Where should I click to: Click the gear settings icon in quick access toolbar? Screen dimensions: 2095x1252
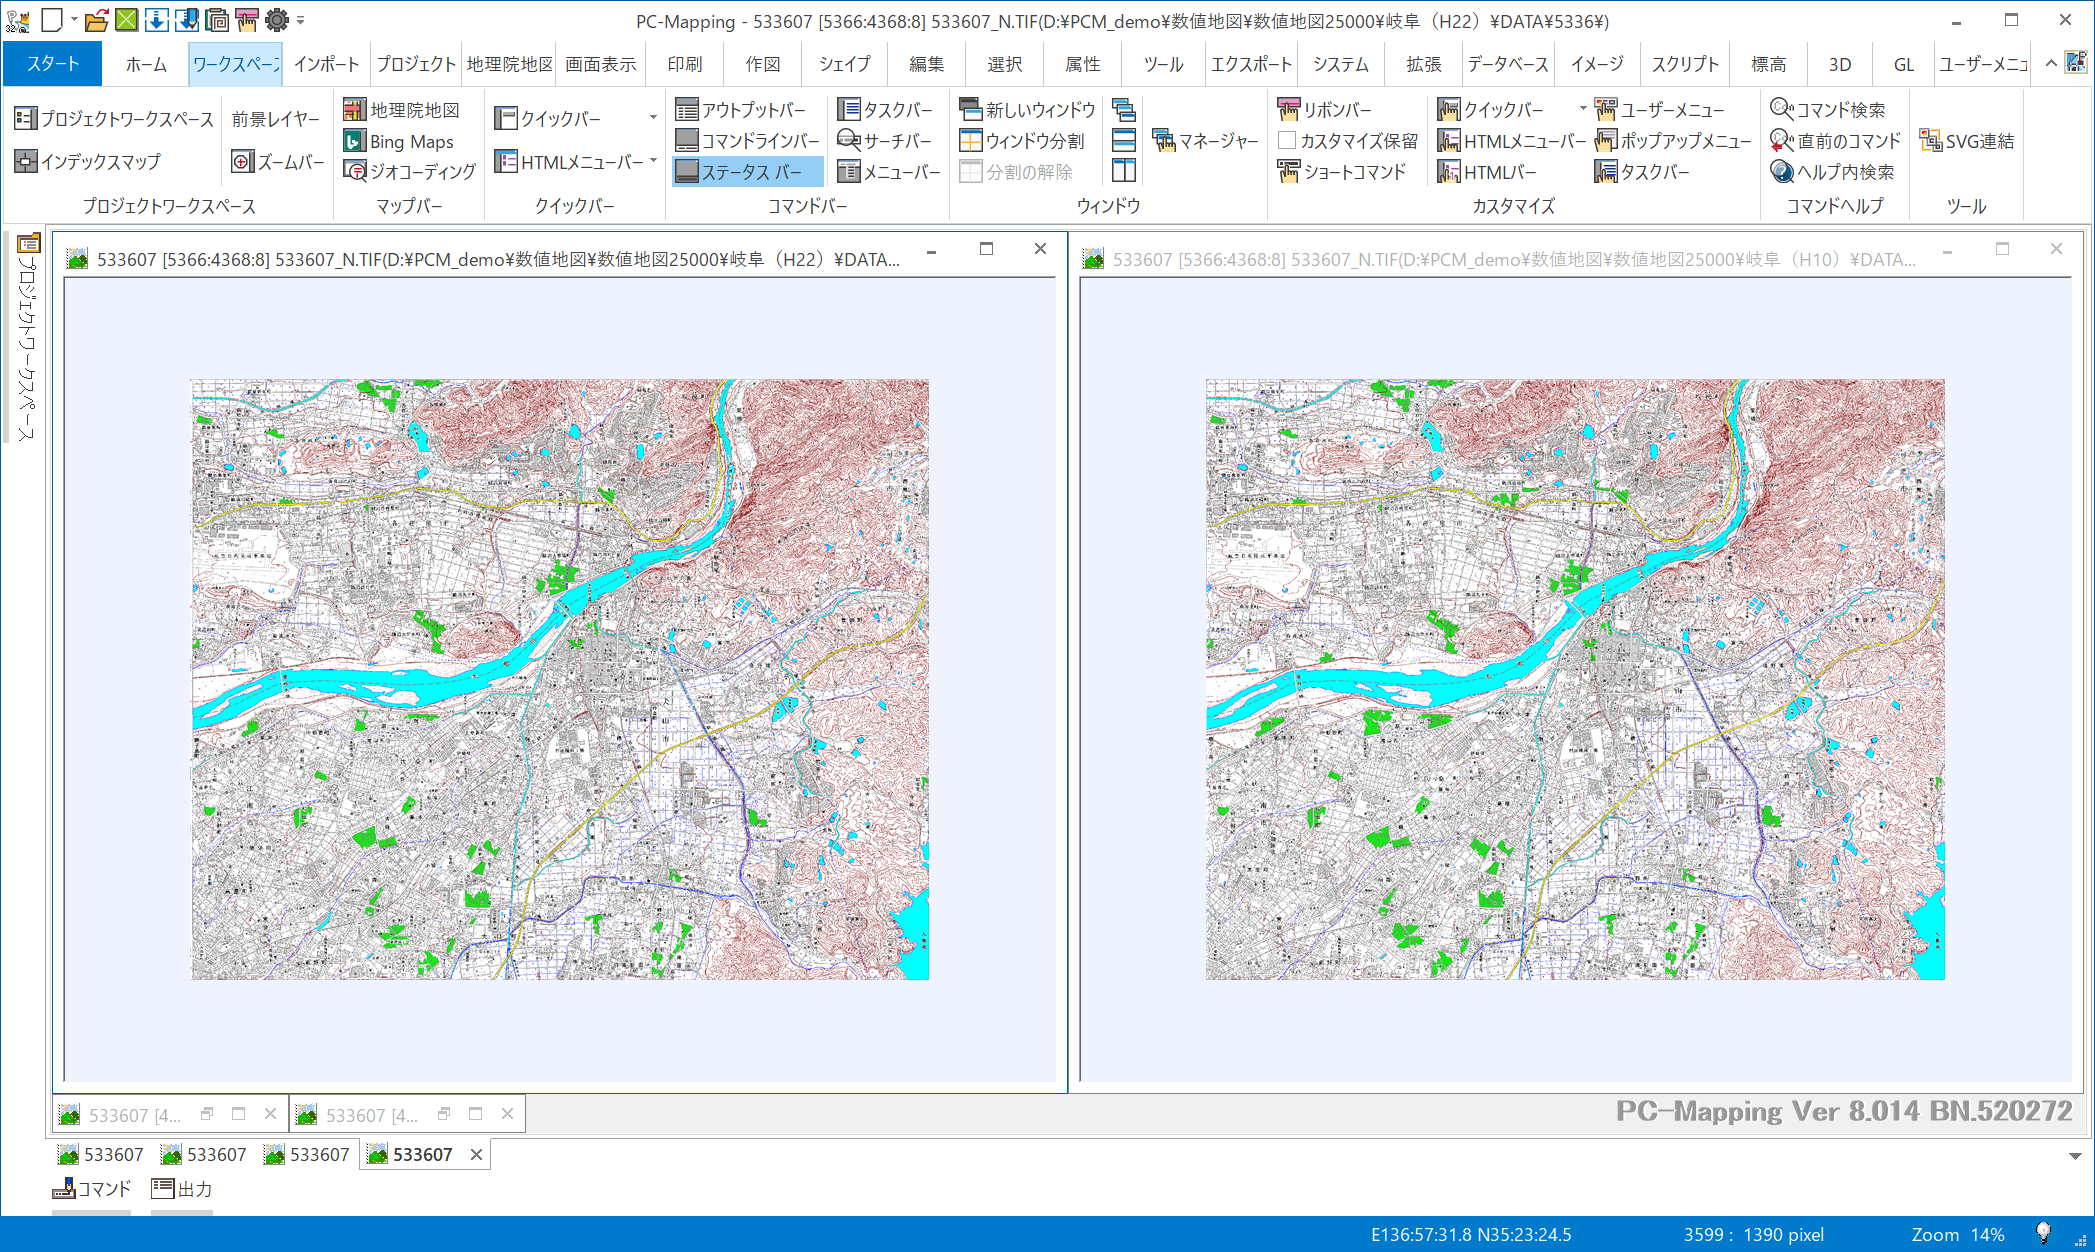[277, 19]
